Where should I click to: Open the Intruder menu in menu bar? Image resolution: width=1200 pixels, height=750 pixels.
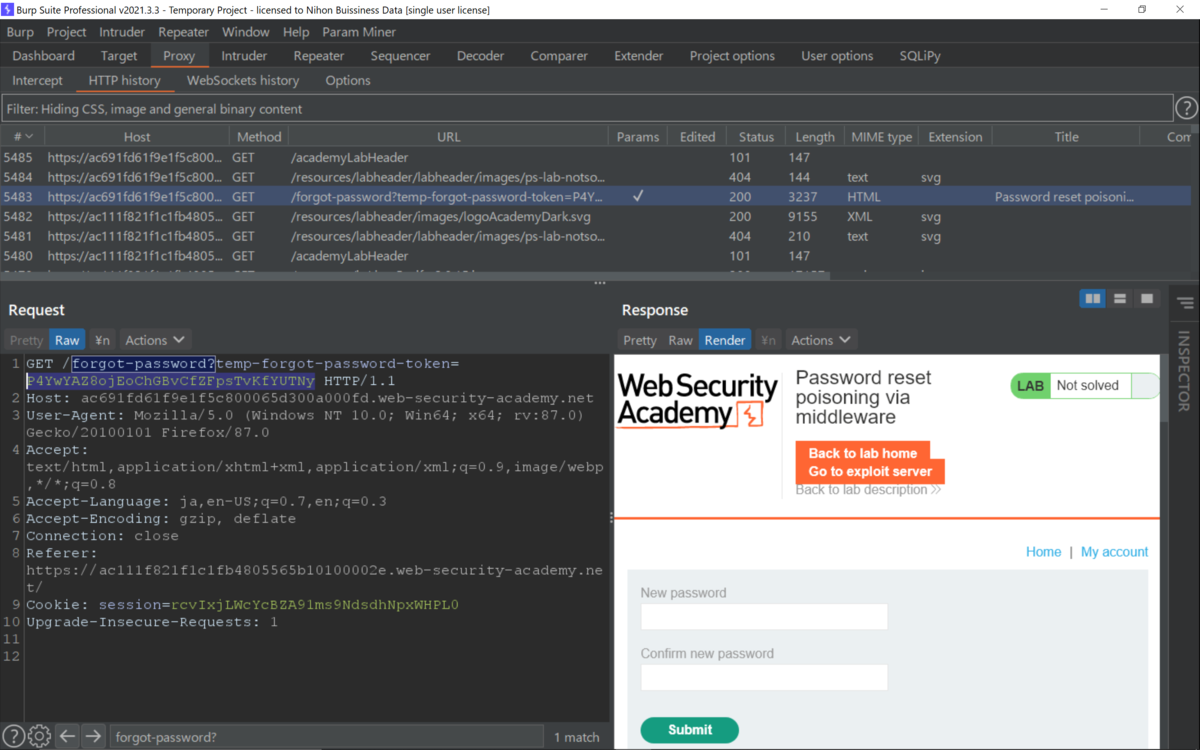point(122,32)
